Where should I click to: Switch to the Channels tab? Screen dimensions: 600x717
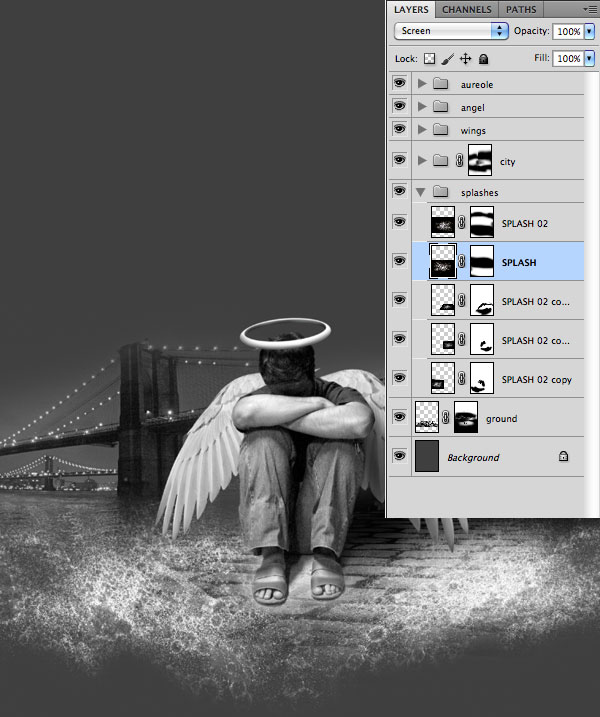coord(466,9)
